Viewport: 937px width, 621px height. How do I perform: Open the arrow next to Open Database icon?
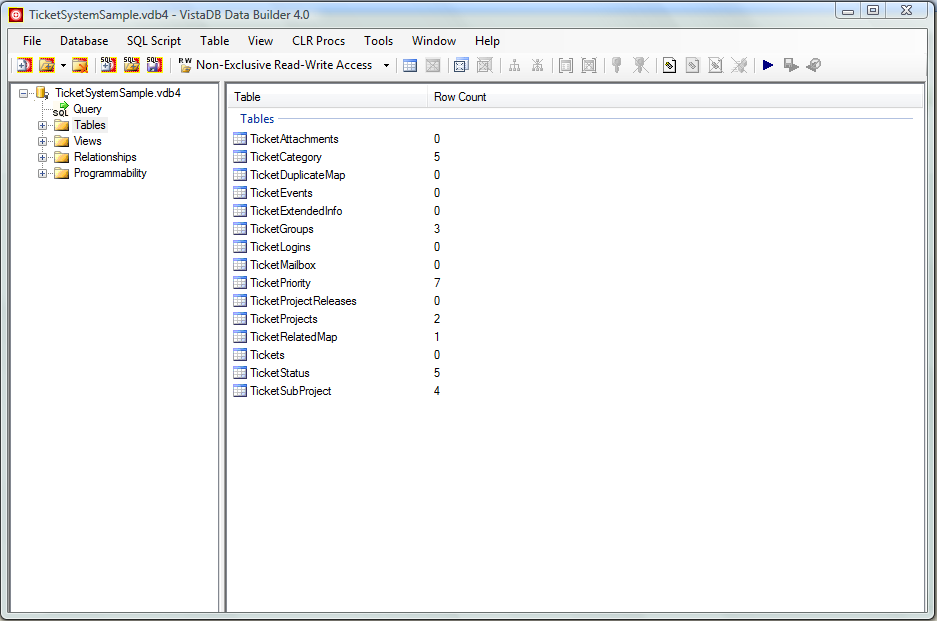click(x=63, y=65)
